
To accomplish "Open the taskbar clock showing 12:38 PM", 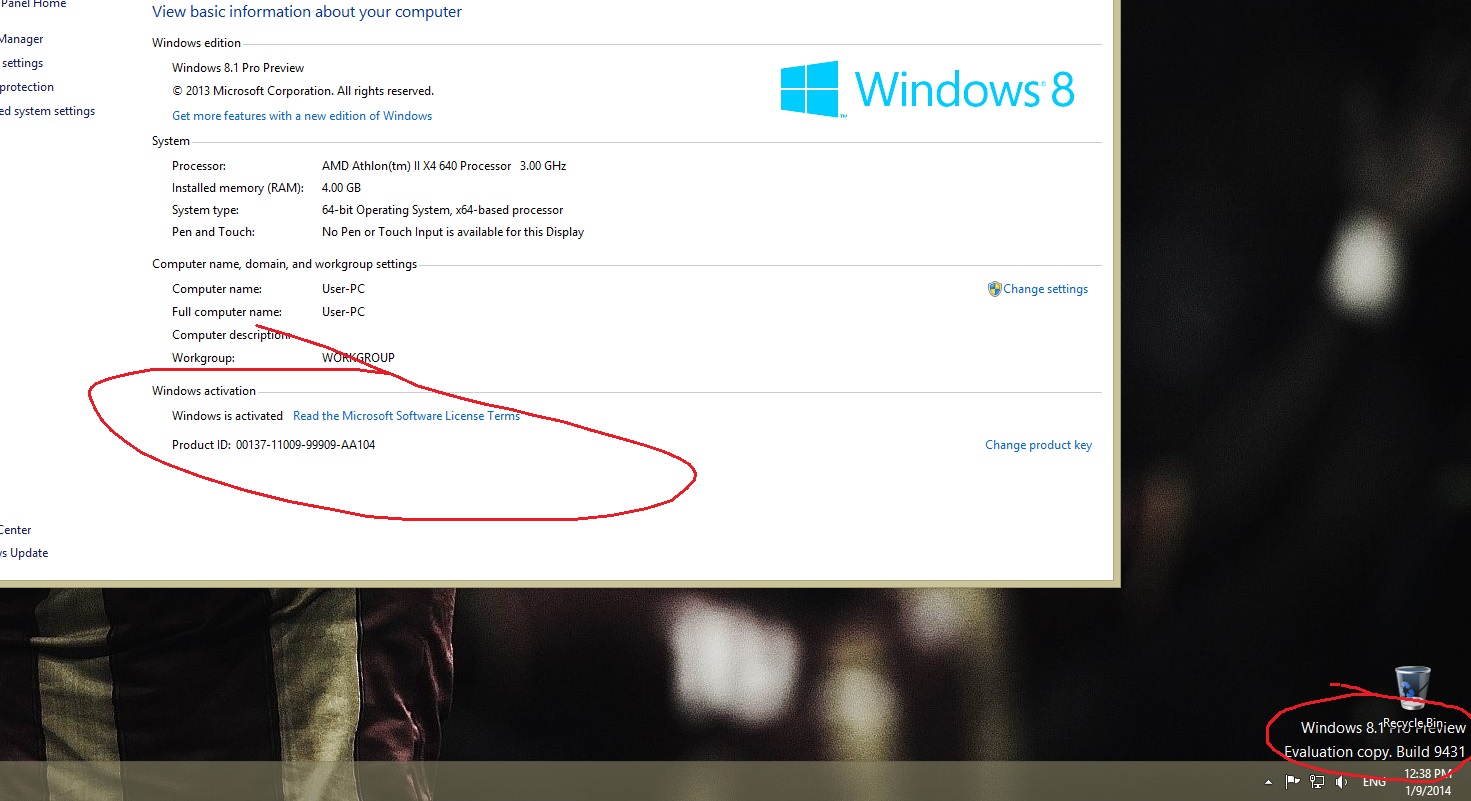I will tap(1427, 782).
